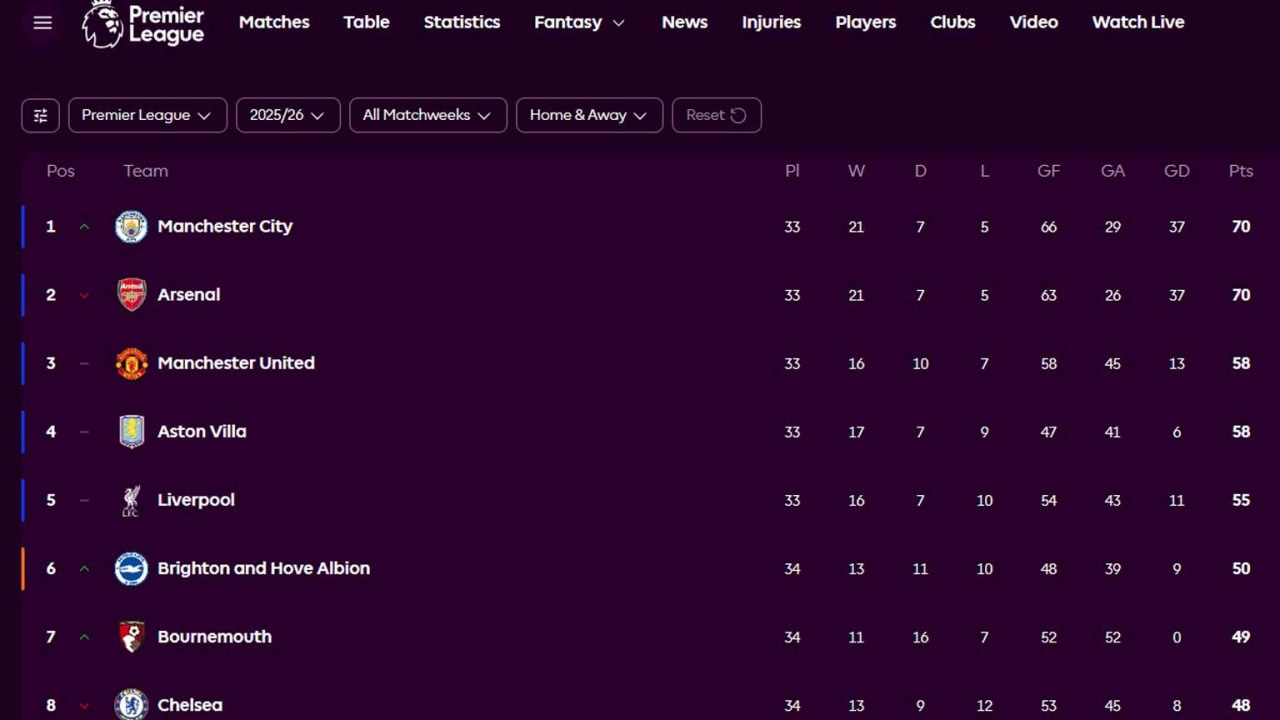Screen dimensions: 1280x720
Task: Open the Home & Away dropdown
Action: click(x=589, y=115)
